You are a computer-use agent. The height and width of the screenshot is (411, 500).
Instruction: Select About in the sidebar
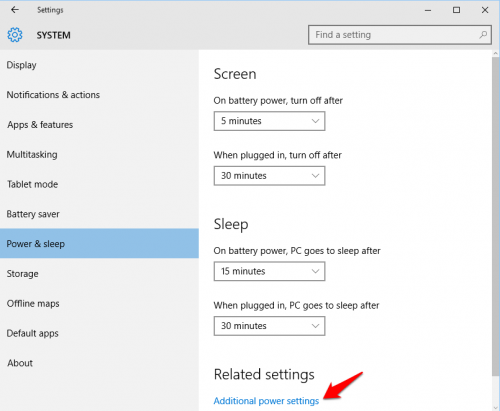(99, 363)
